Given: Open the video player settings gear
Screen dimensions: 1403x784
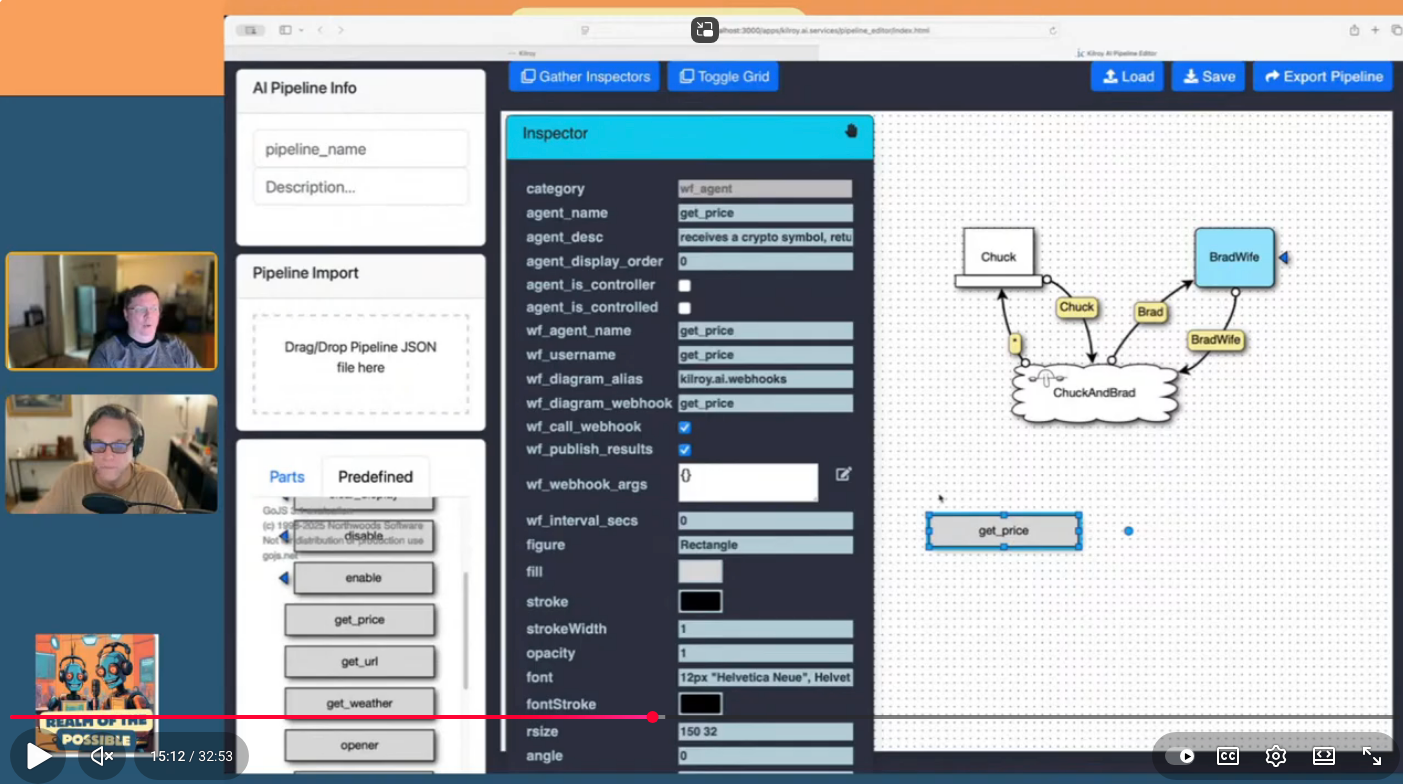Looking at the screenshot, I should pyautogui.click(x=1276, y=756).
